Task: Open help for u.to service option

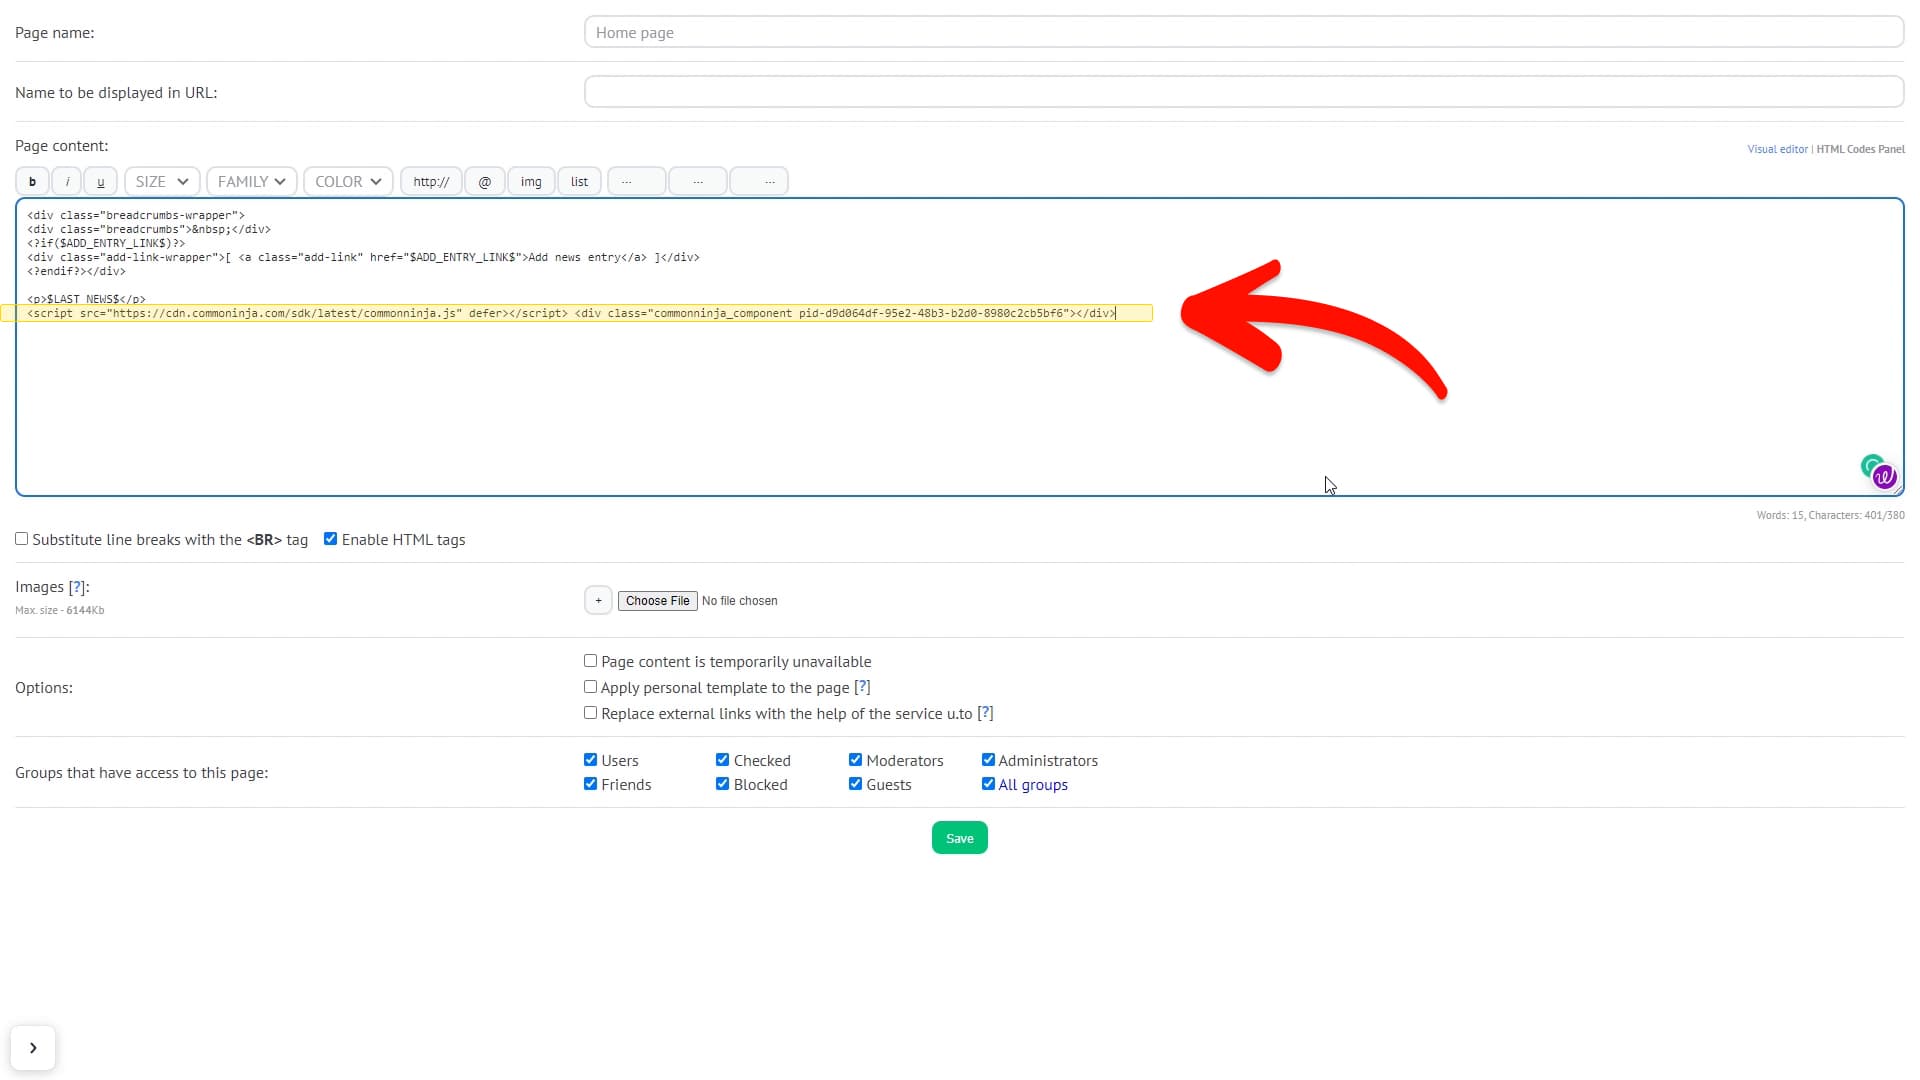Action: pyautogui.click(x=985, y=714)
